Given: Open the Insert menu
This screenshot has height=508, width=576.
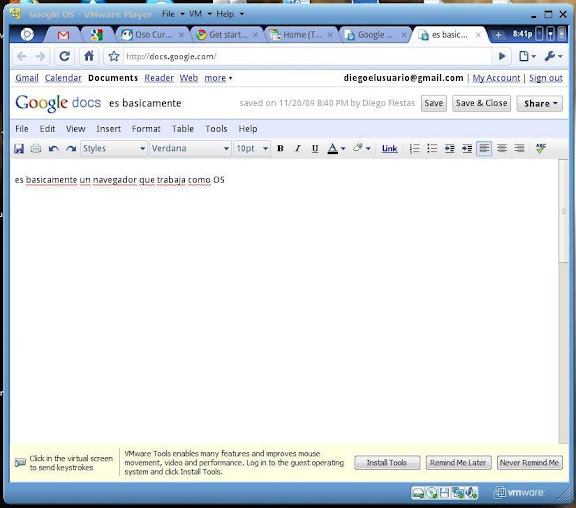Looking at the screenshot, I should pyautogui.click(x=109, y=129).
